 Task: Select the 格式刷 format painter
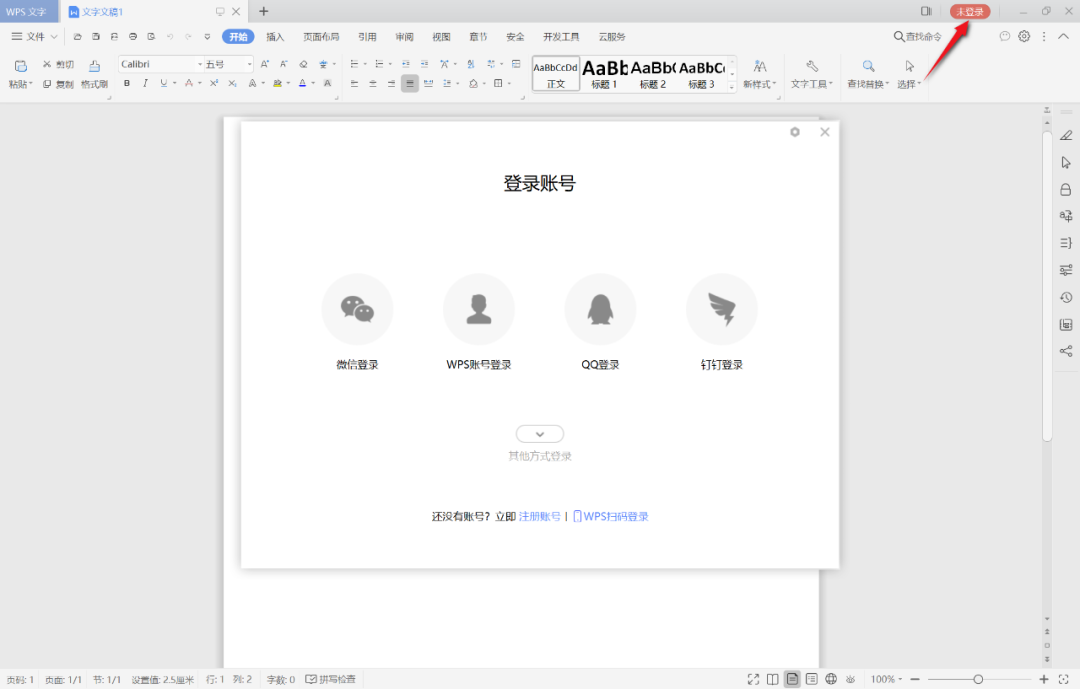[94, 74]
